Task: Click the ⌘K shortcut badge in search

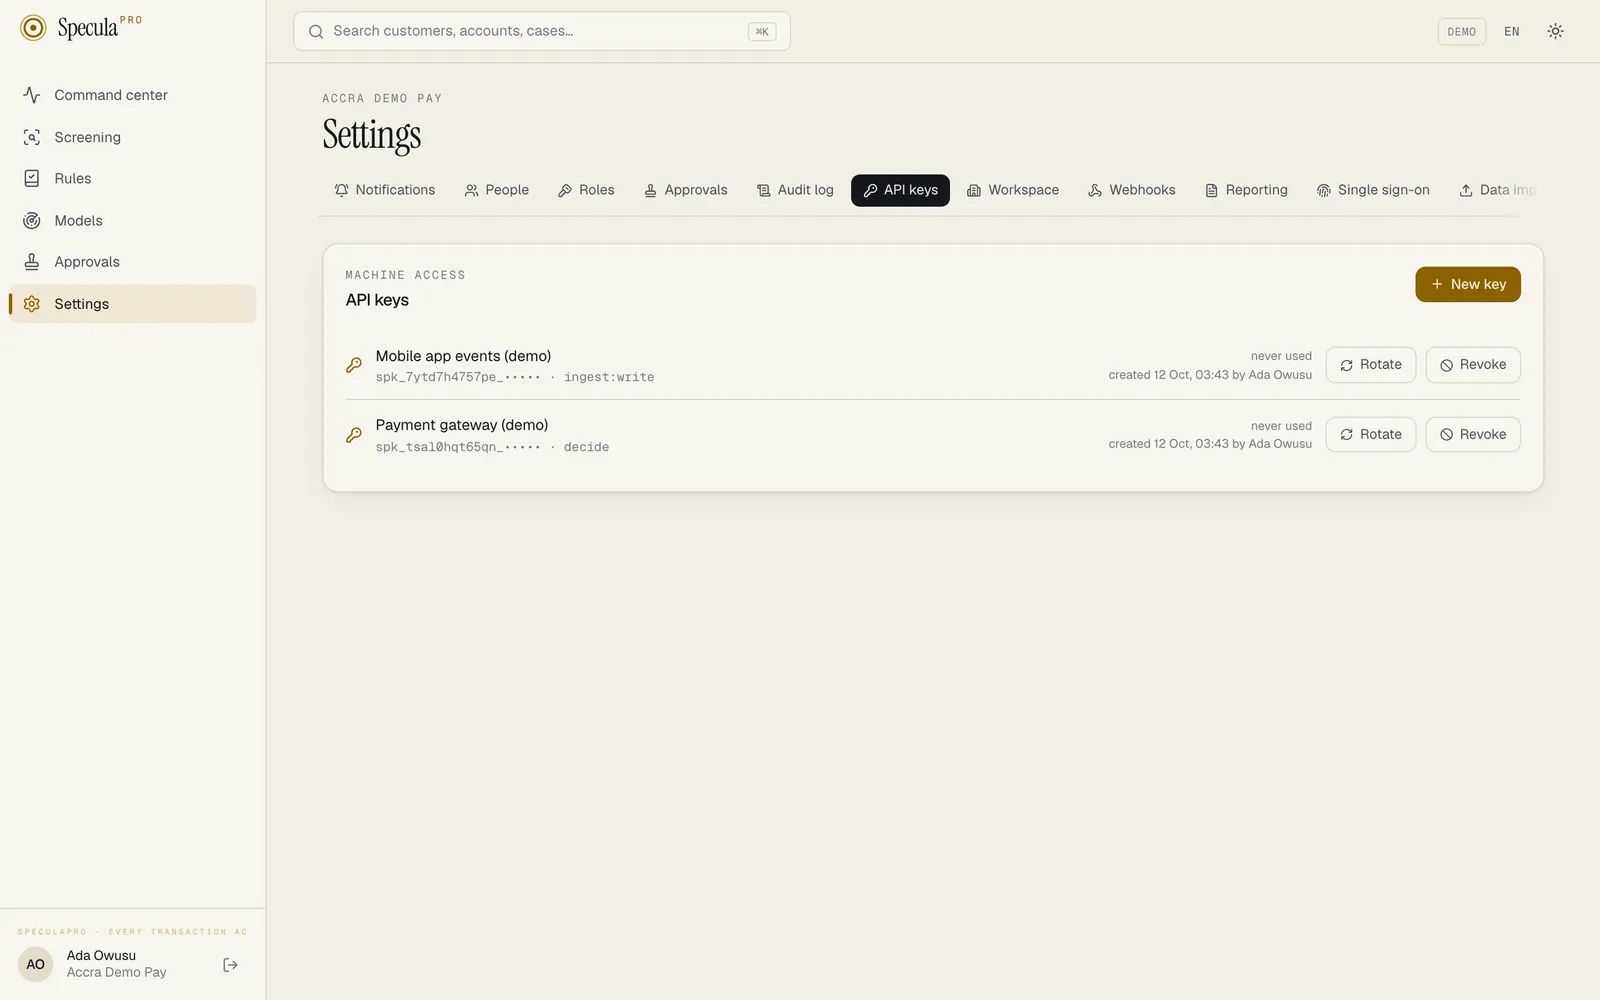Action: (x=762, y=32)
